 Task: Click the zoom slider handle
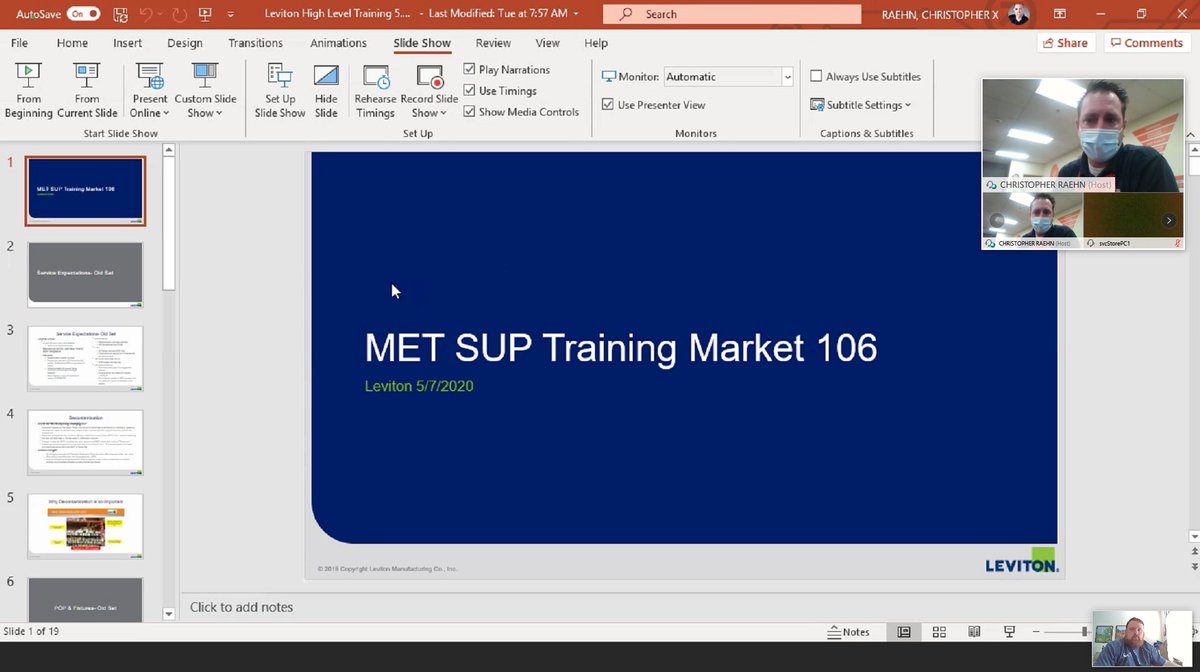click(1086, 632)
